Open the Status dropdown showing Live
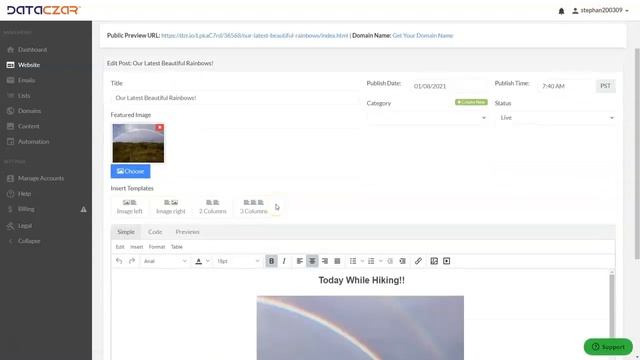640x360 pixels. [x=555, y=118]
